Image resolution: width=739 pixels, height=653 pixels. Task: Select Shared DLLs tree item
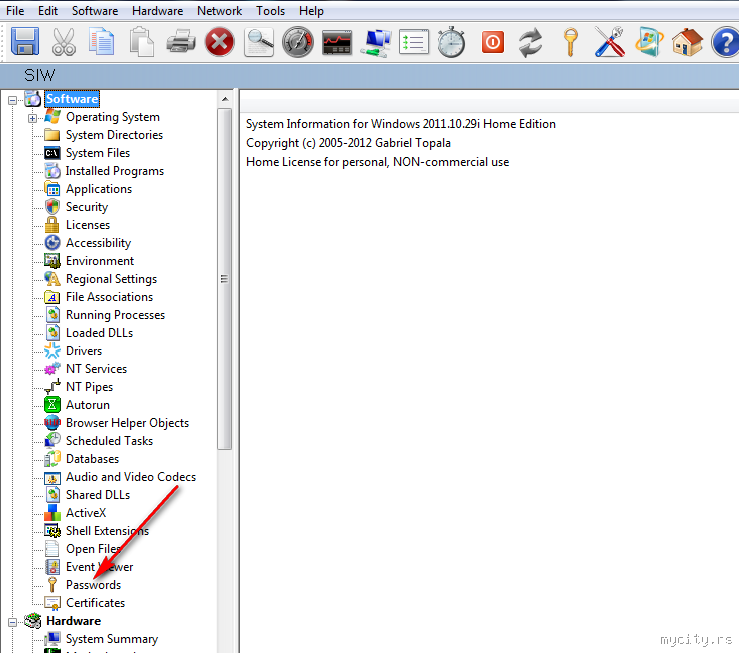[98, 495]
